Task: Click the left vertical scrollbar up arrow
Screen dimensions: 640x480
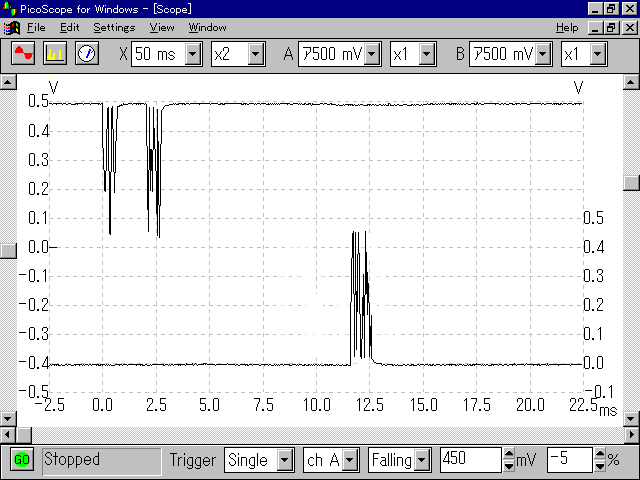Action: coord(8,82)
